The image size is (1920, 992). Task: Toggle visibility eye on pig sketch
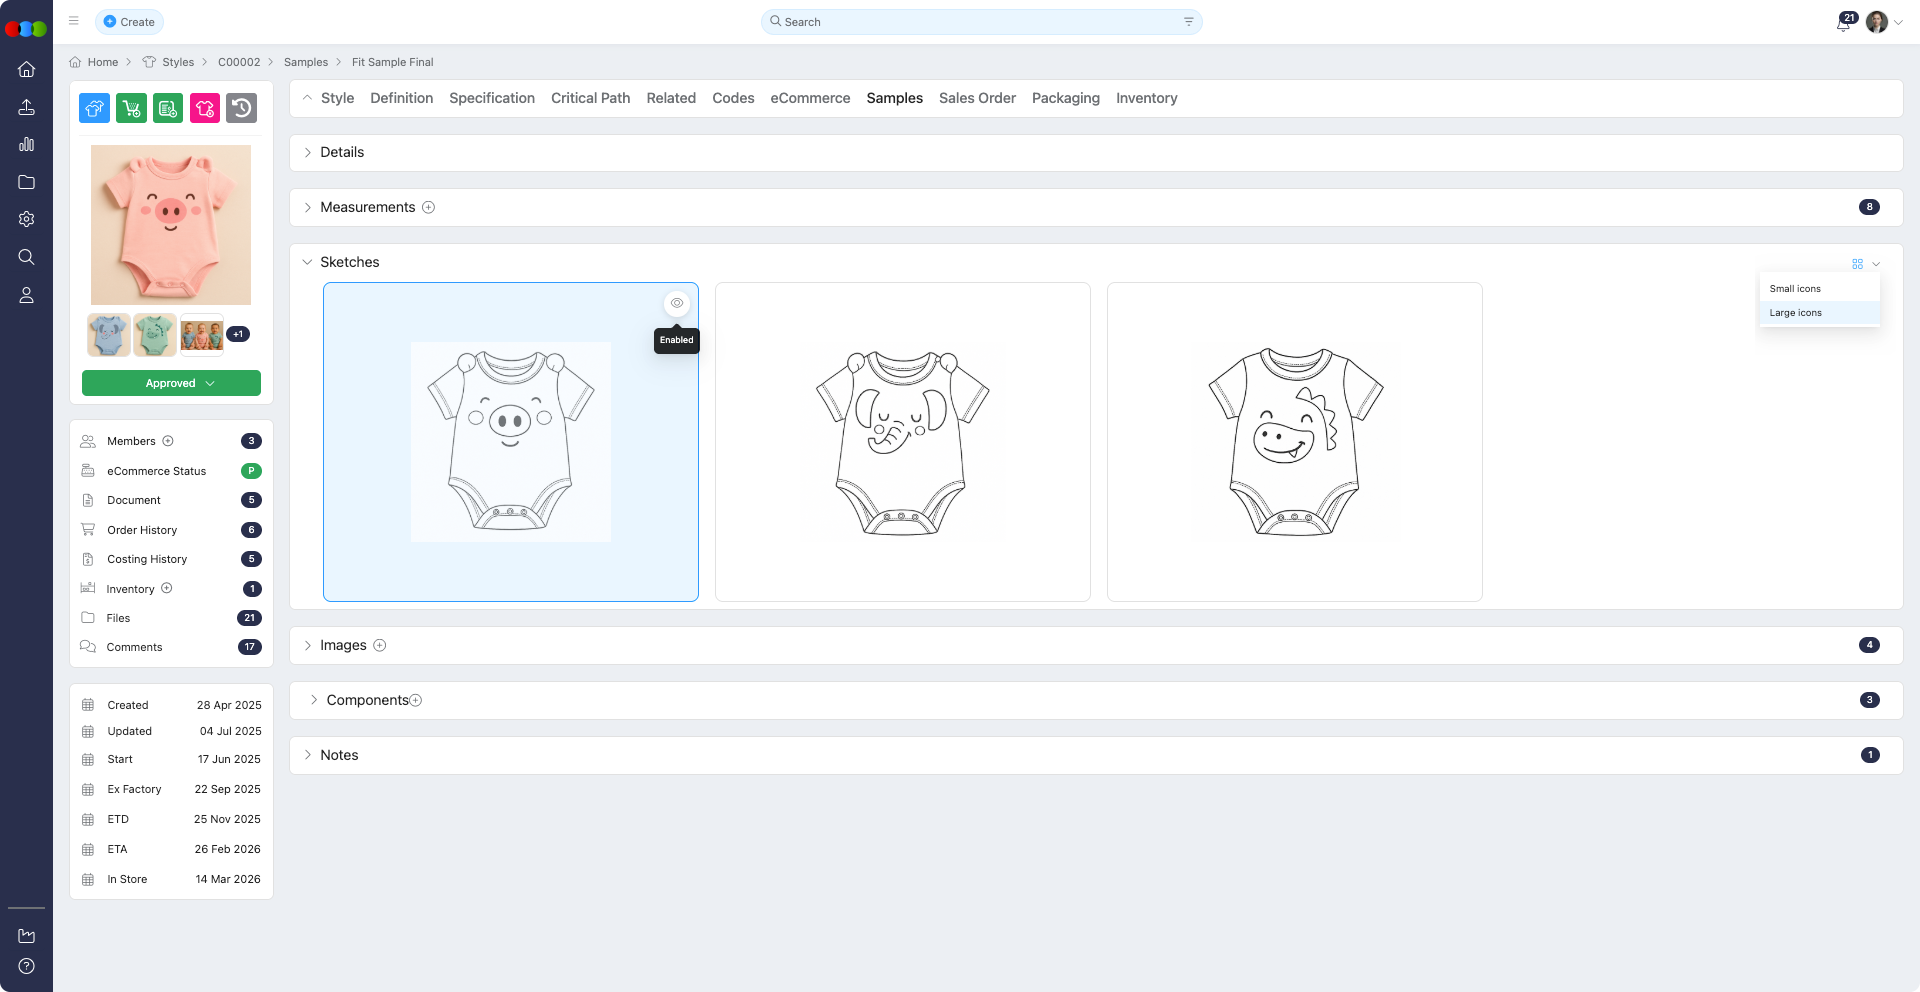pyautogui.click(x=677, y=303)
